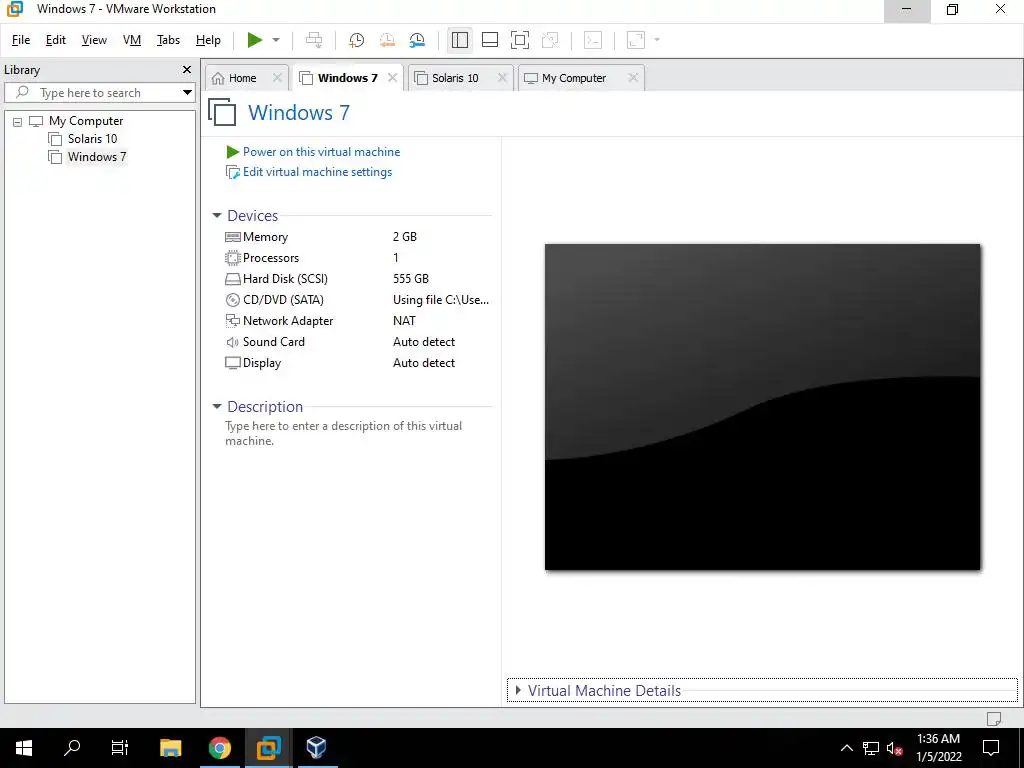
Task: Select My Computer in the Library tree
Action: 86,121
